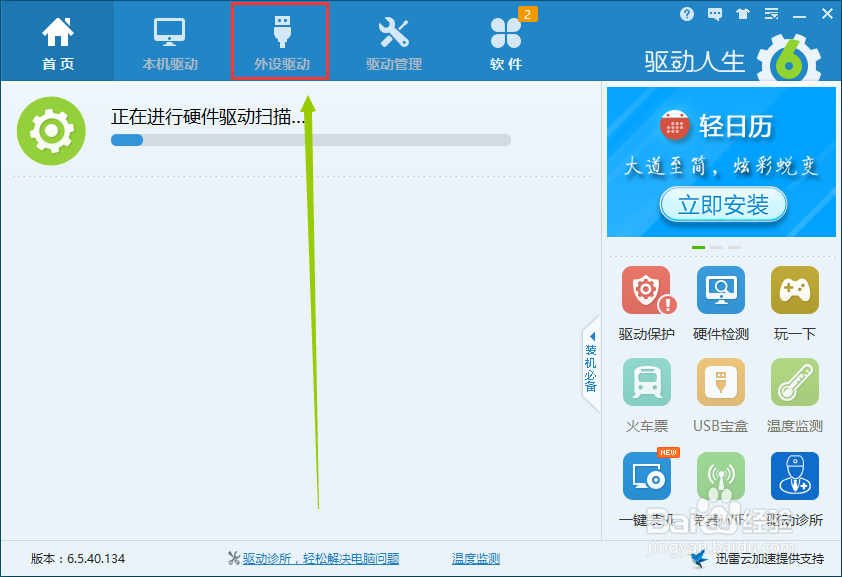Open the main menu dropdown icon
Viewport: 842px width, 577px height.
(771, 14)
